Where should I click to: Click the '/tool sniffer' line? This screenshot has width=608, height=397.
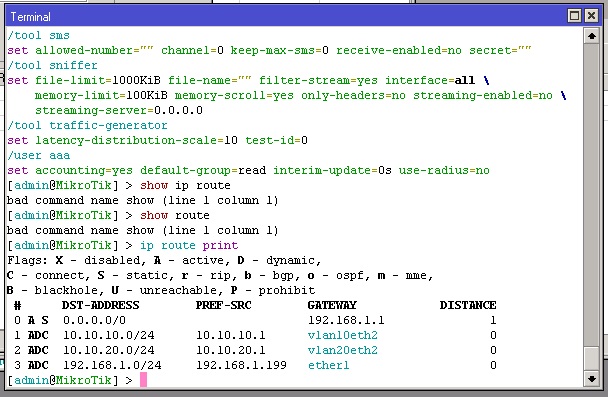click(52, 65)
